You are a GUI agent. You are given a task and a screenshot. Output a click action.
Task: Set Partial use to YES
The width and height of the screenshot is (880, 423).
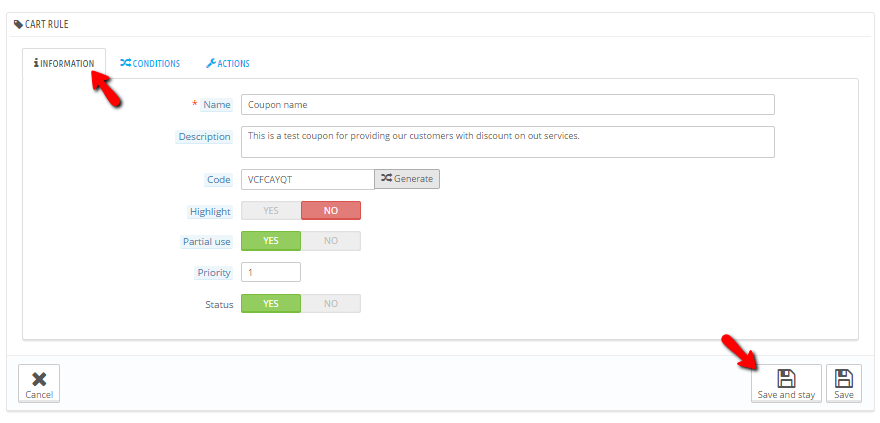coord(271,241)
